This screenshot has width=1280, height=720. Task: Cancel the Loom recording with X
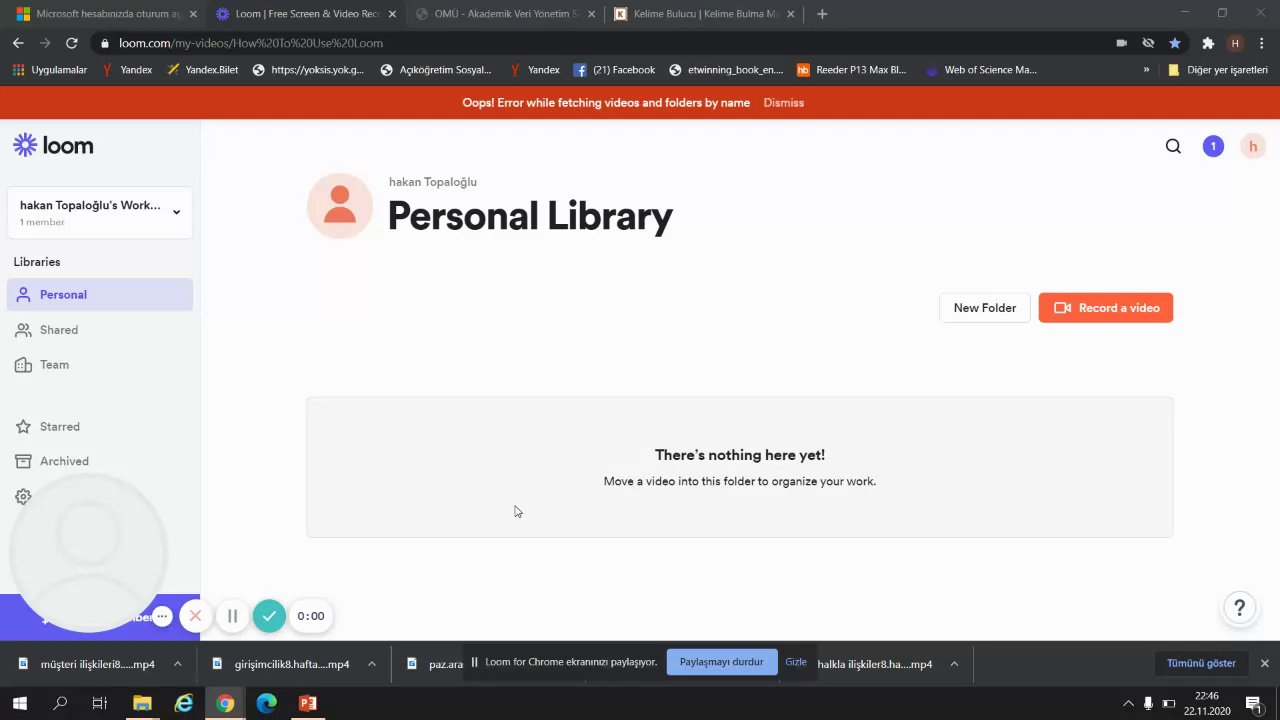(x=195, y=616)
